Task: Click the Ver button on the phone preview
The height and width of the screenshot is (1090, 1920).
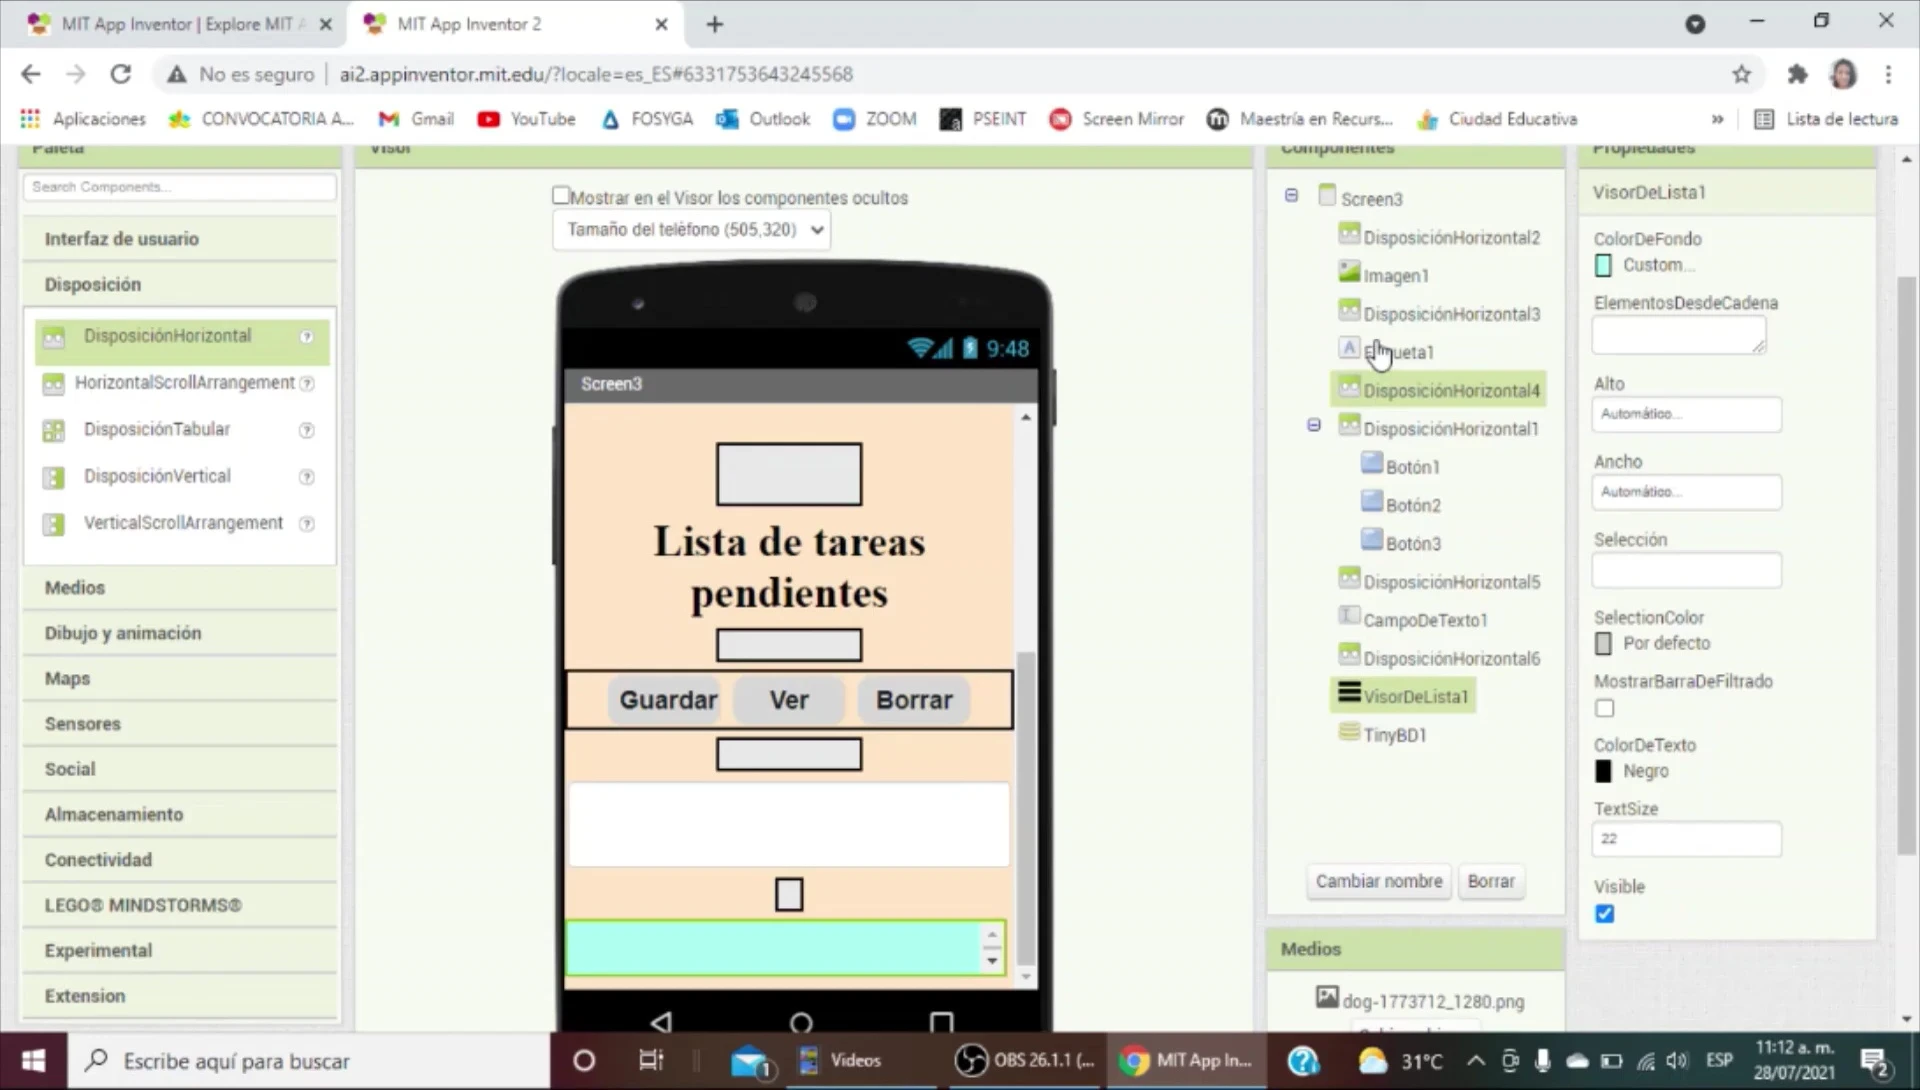Action: click(789, 700)
